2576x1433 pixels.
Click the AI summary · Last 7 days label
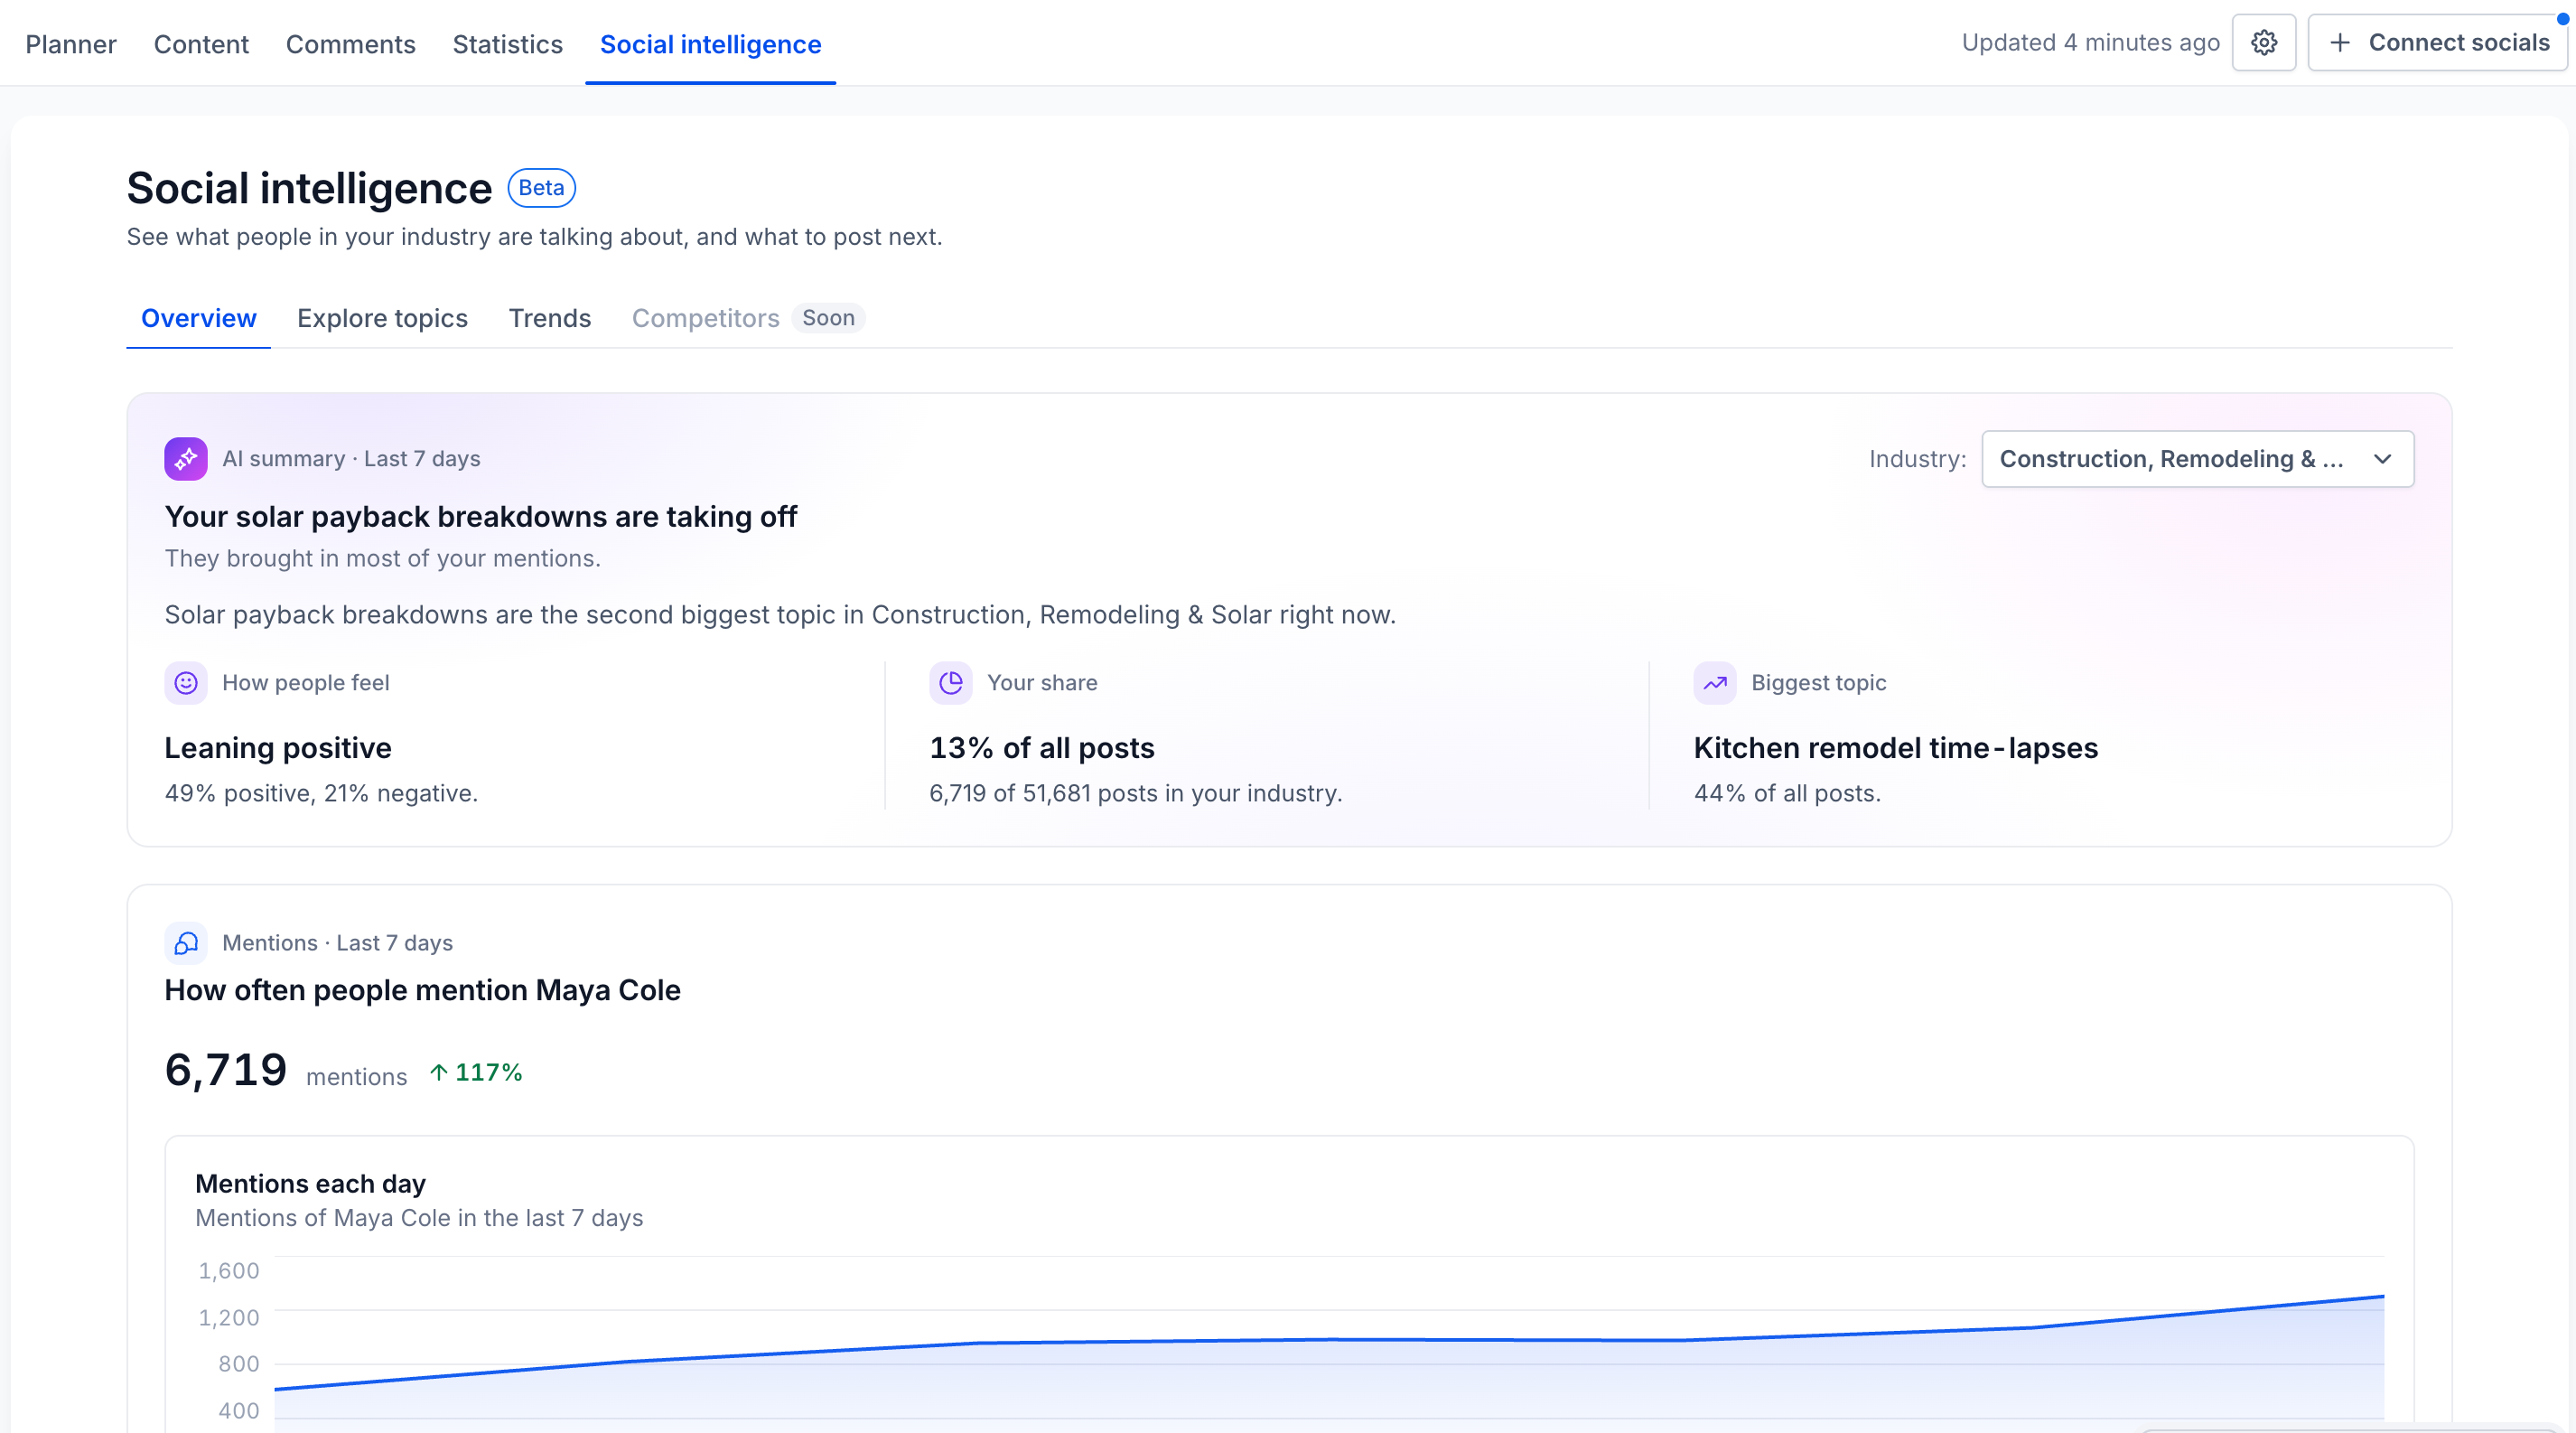[x=351, y=459]
